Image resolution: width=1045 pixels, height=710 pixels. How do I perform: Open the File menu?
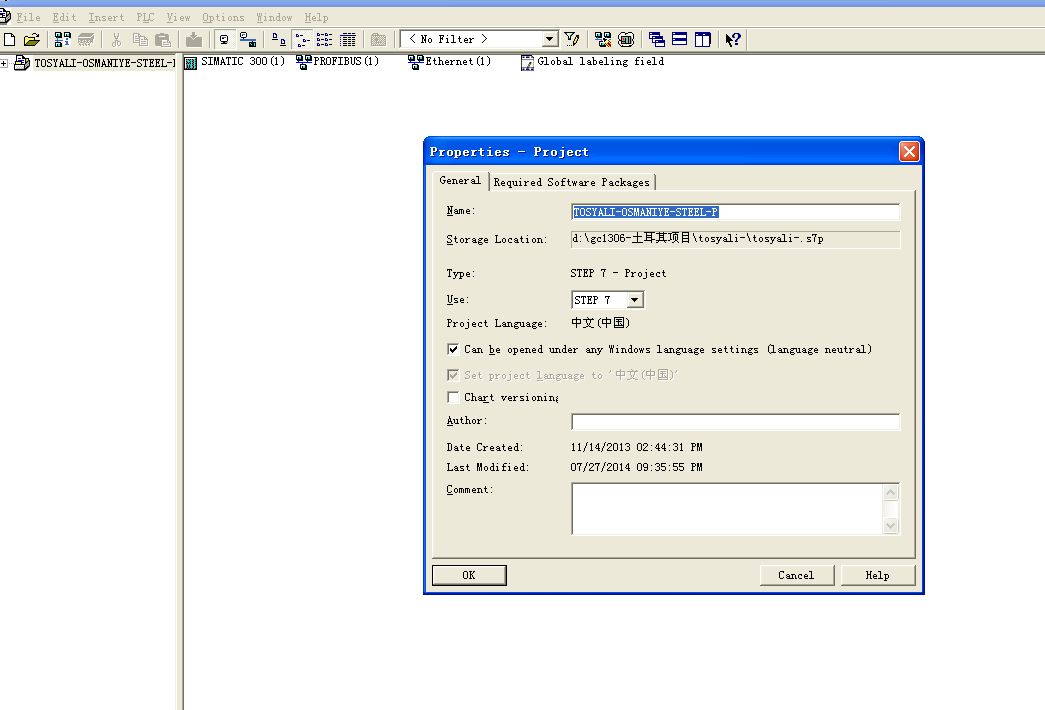(28, 17)
